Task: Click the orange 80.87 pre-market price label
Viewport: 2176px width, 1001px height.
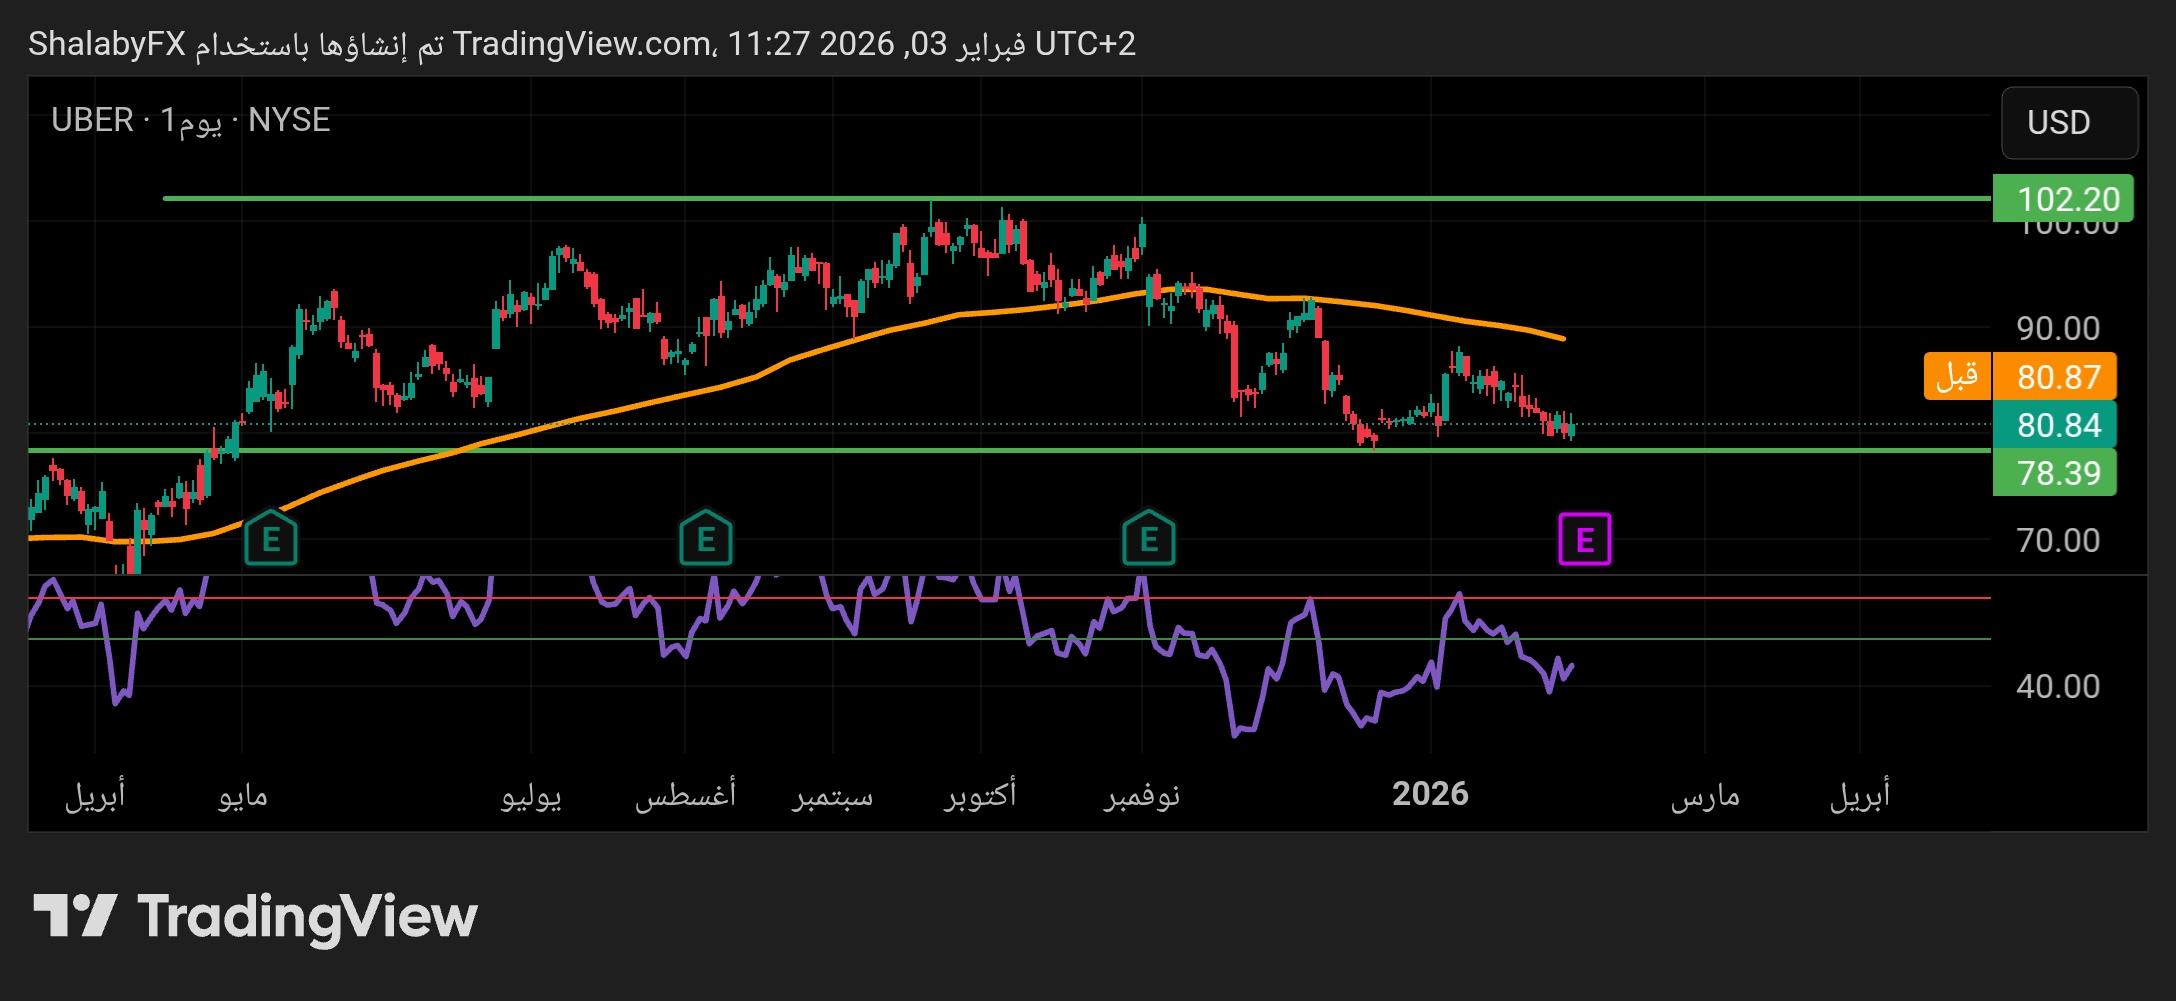Action: [x=2056, y=377]
